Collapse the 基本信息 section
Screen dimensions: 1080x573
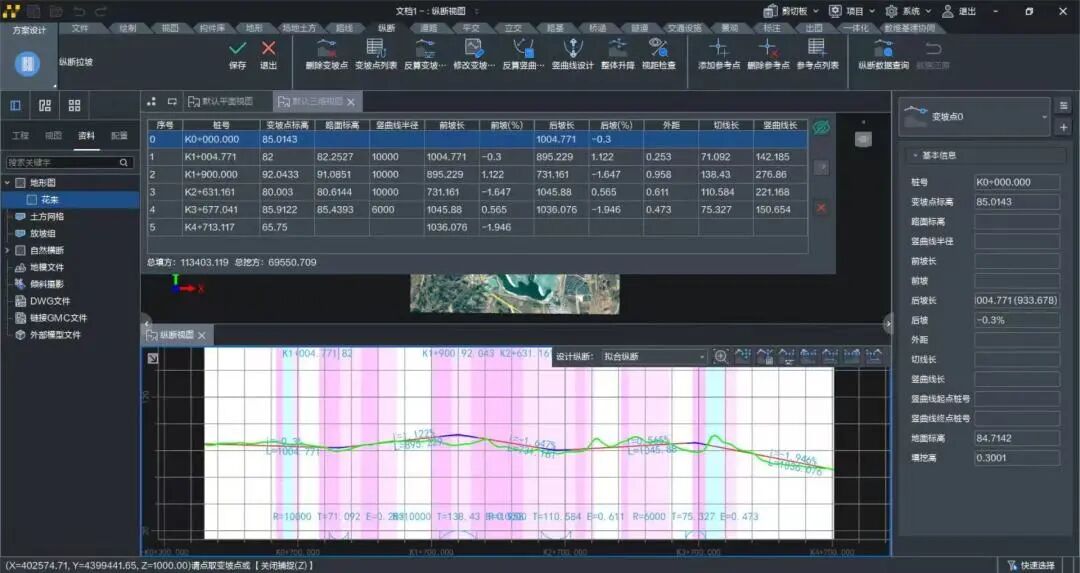click(915, 156)
